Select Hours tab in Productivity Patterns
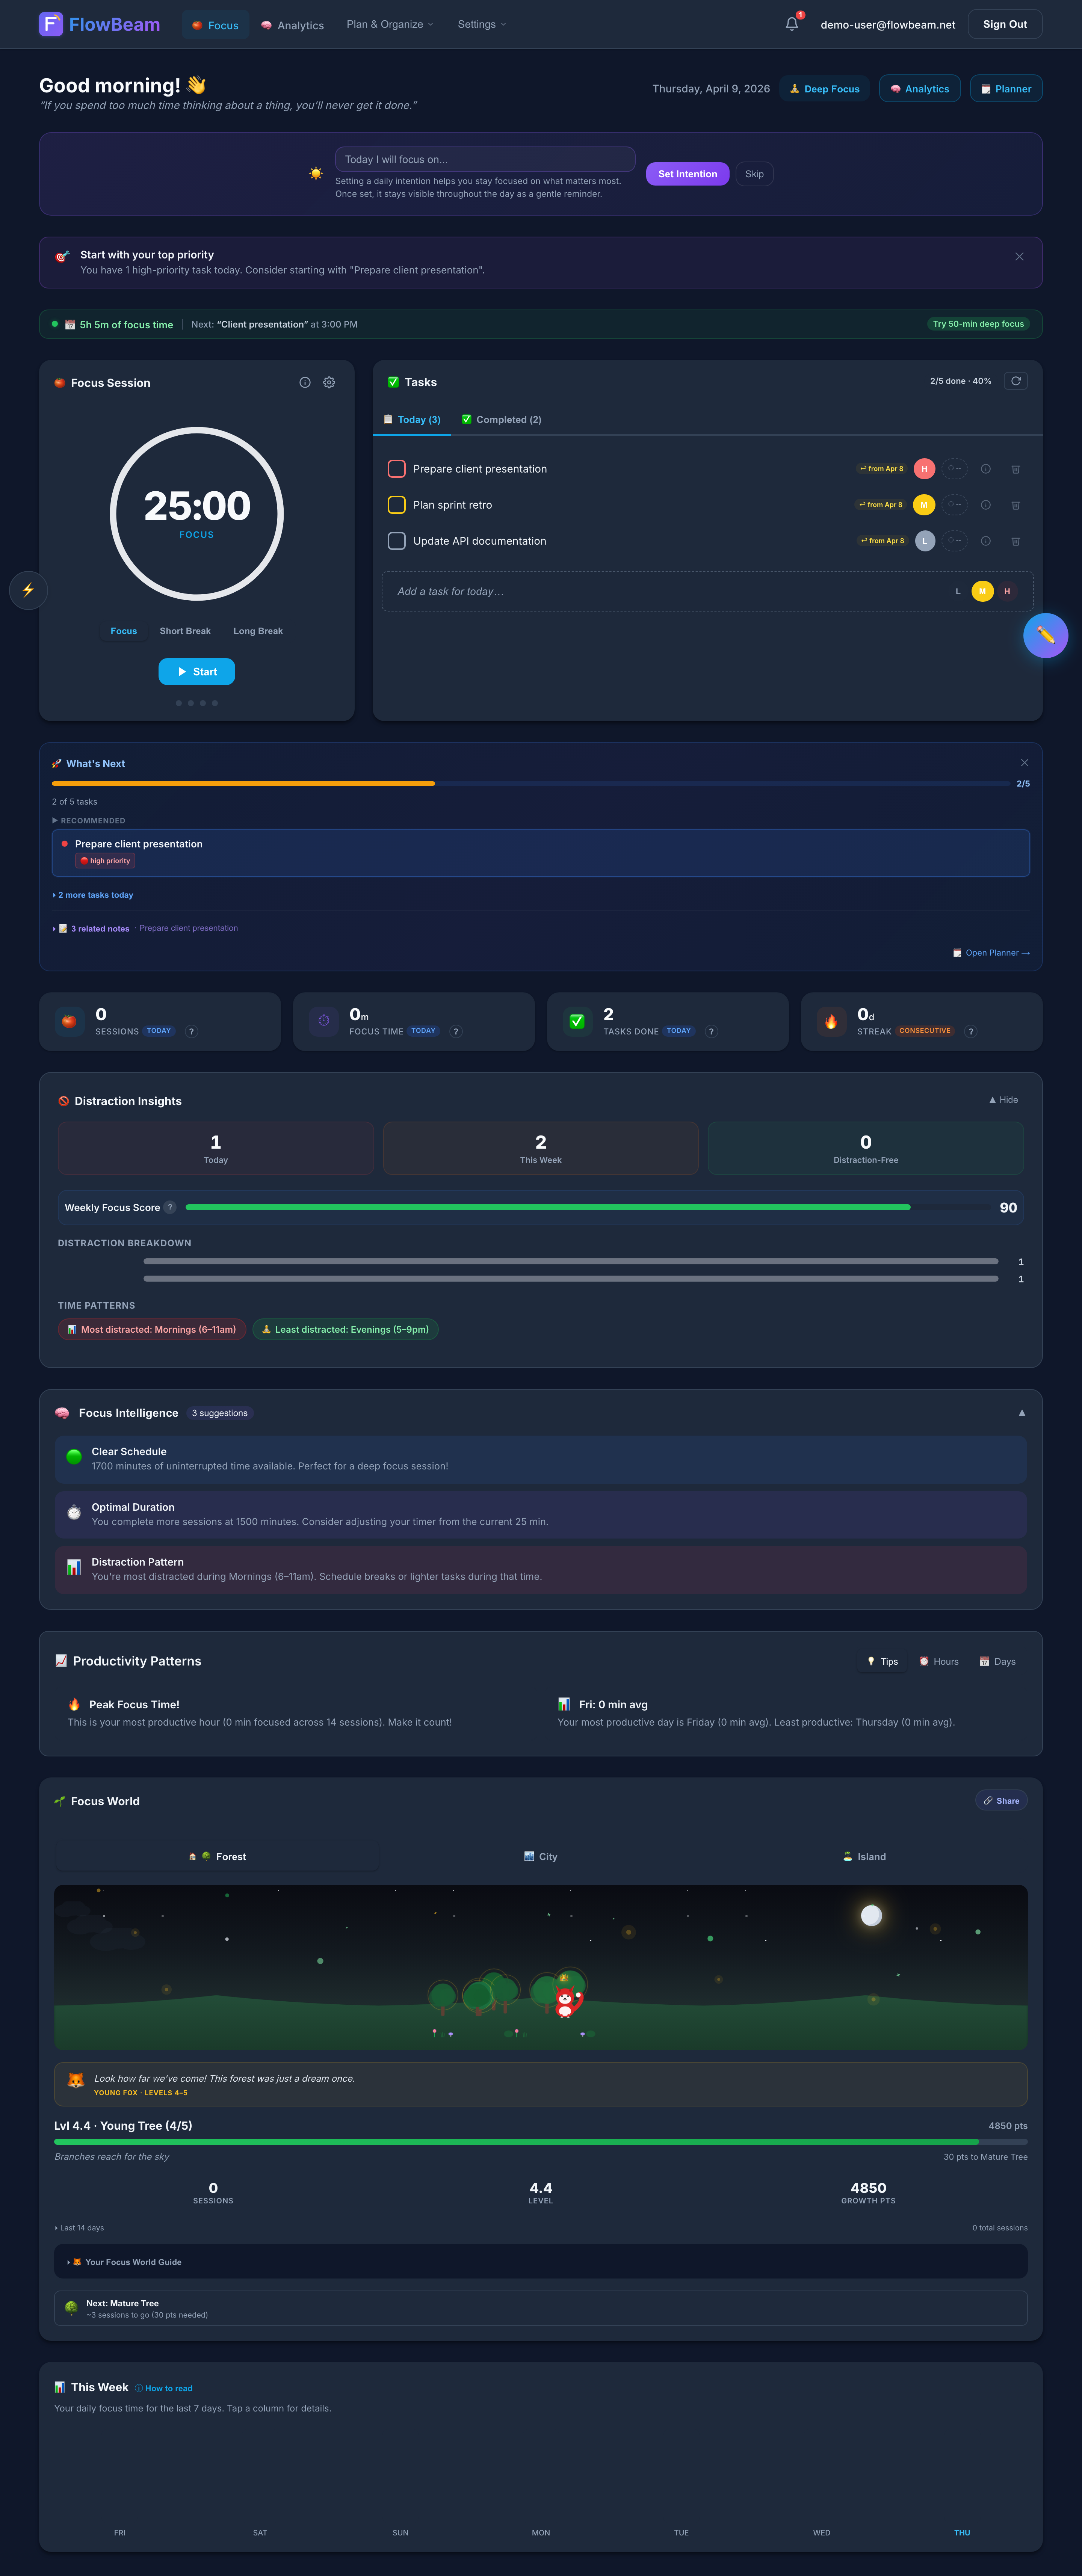 [x=939, y=1661]
